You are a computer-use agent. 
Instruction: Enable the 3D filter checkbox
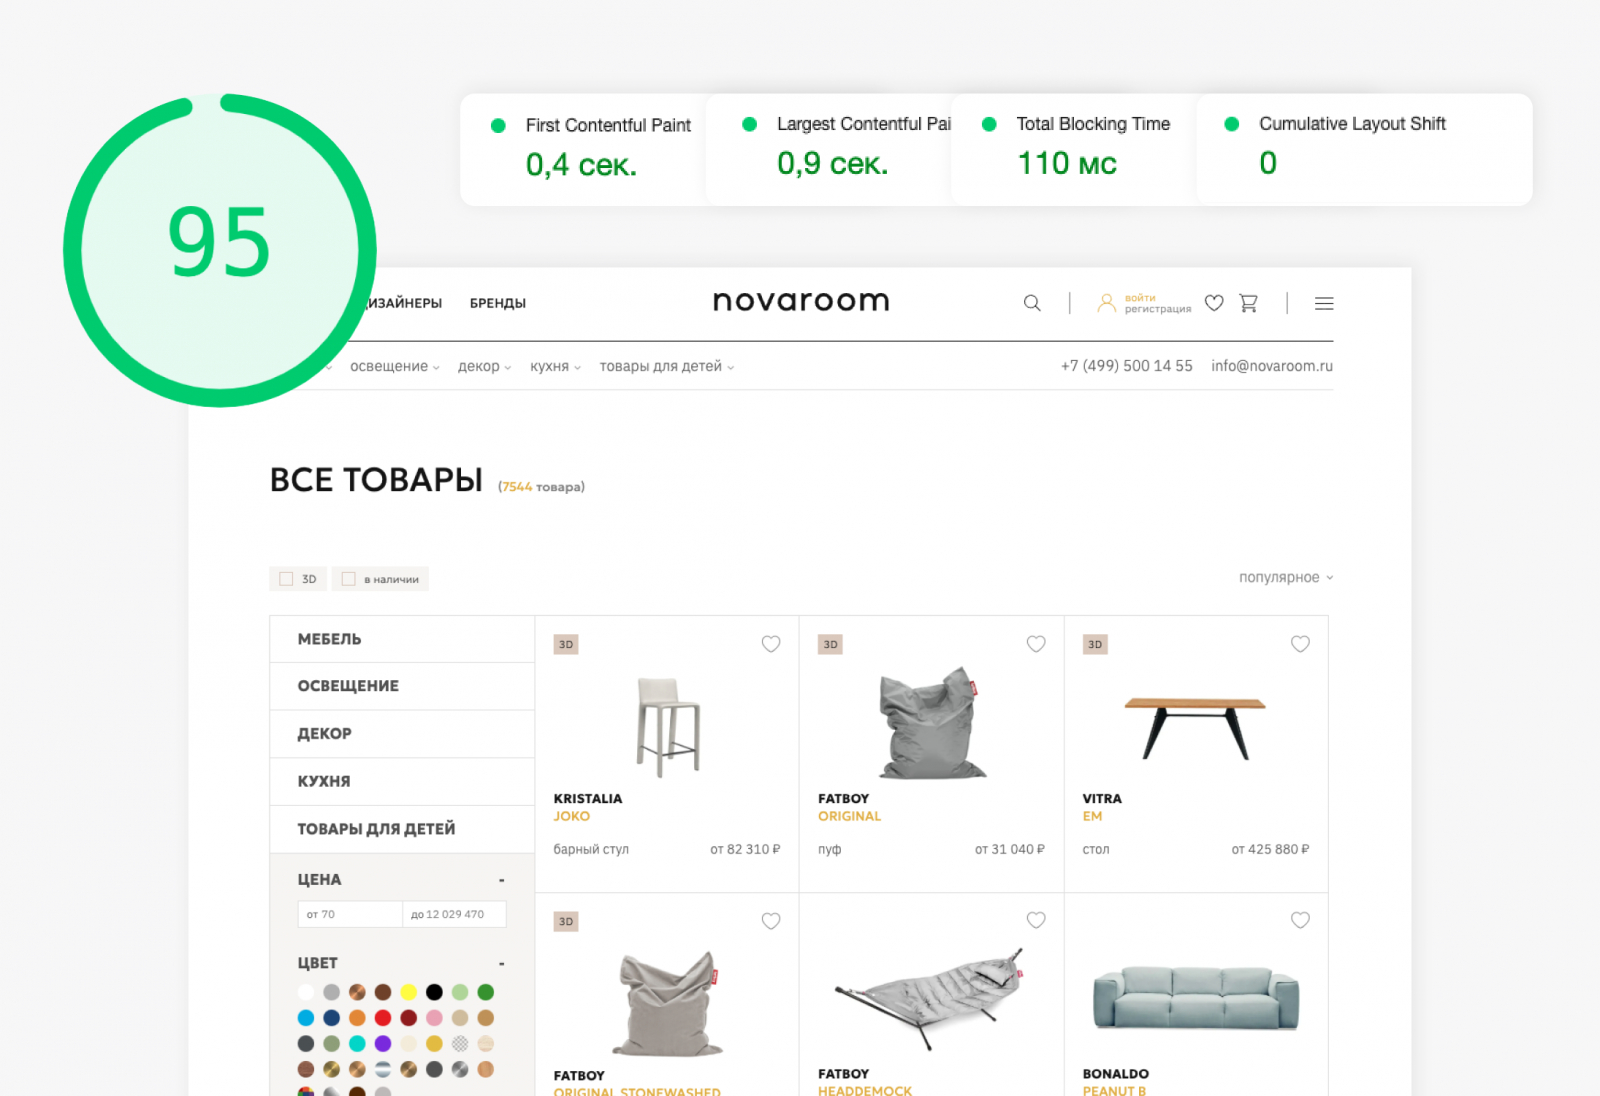point(286,579)
